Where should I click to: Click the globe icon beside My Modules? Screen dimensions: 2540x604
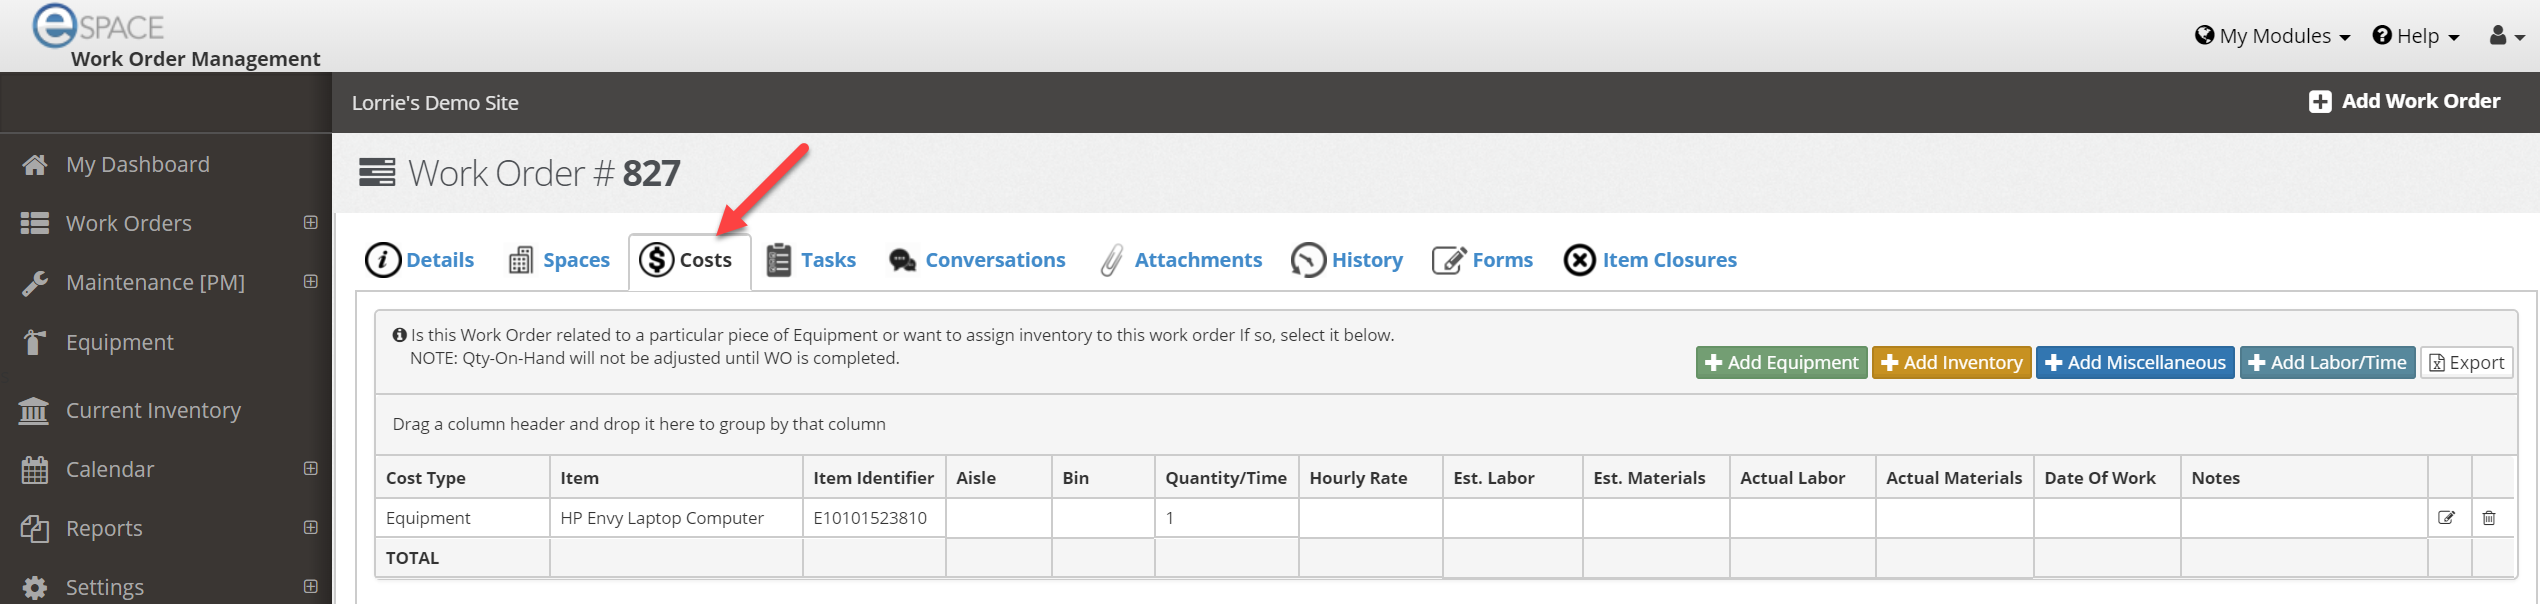(x=2204, y=36)
